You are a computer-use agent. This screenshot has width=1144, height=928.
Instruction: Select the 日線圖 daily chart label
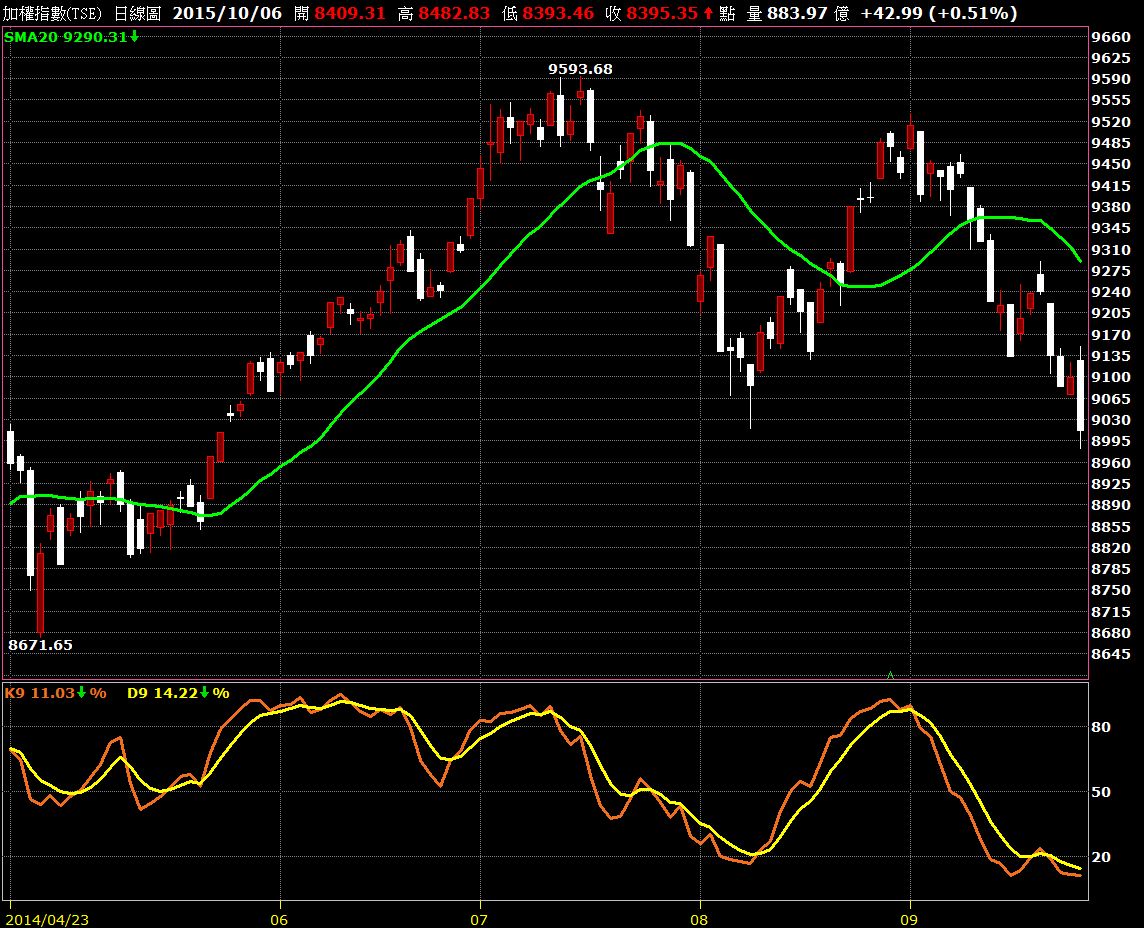tap(137, 13)
